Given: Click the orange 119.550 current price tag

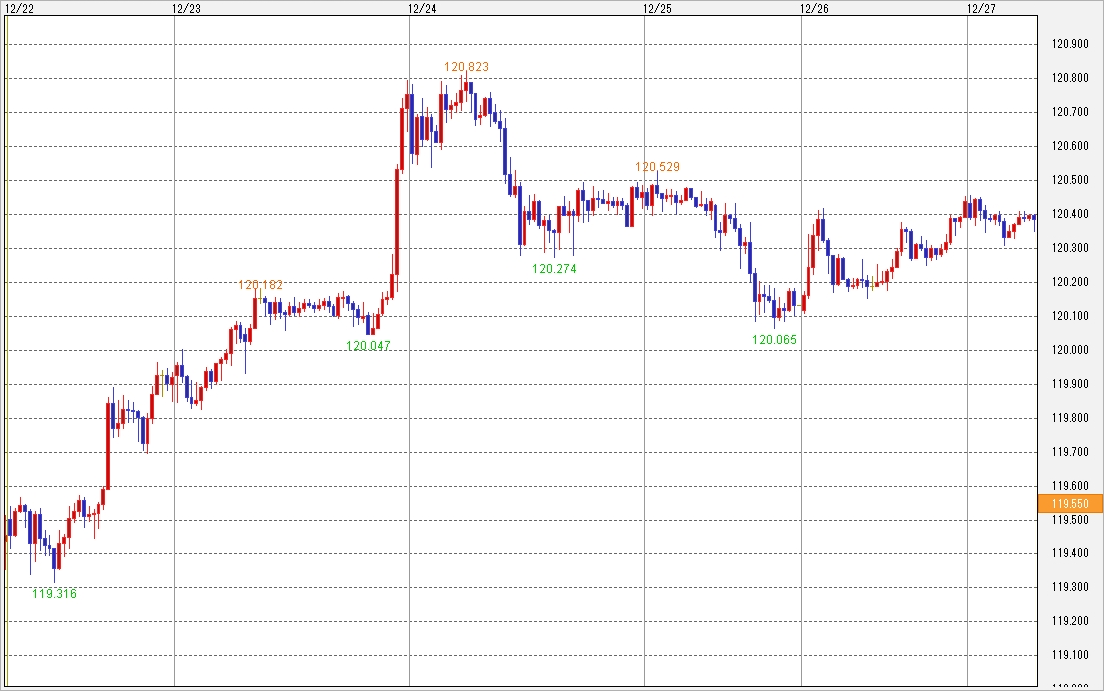Looking at the screenshot, I should click(1070, 503).
